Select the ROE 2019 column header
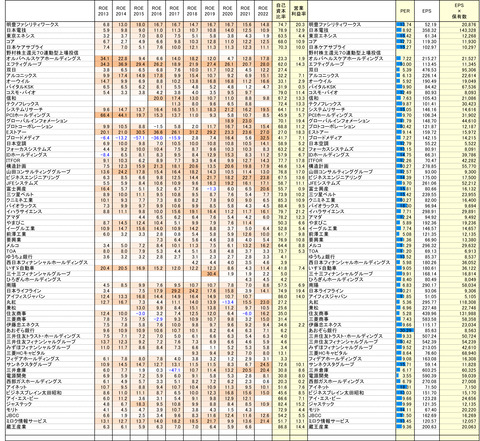Viewport: 480px width, 441px height. (210, 11)
